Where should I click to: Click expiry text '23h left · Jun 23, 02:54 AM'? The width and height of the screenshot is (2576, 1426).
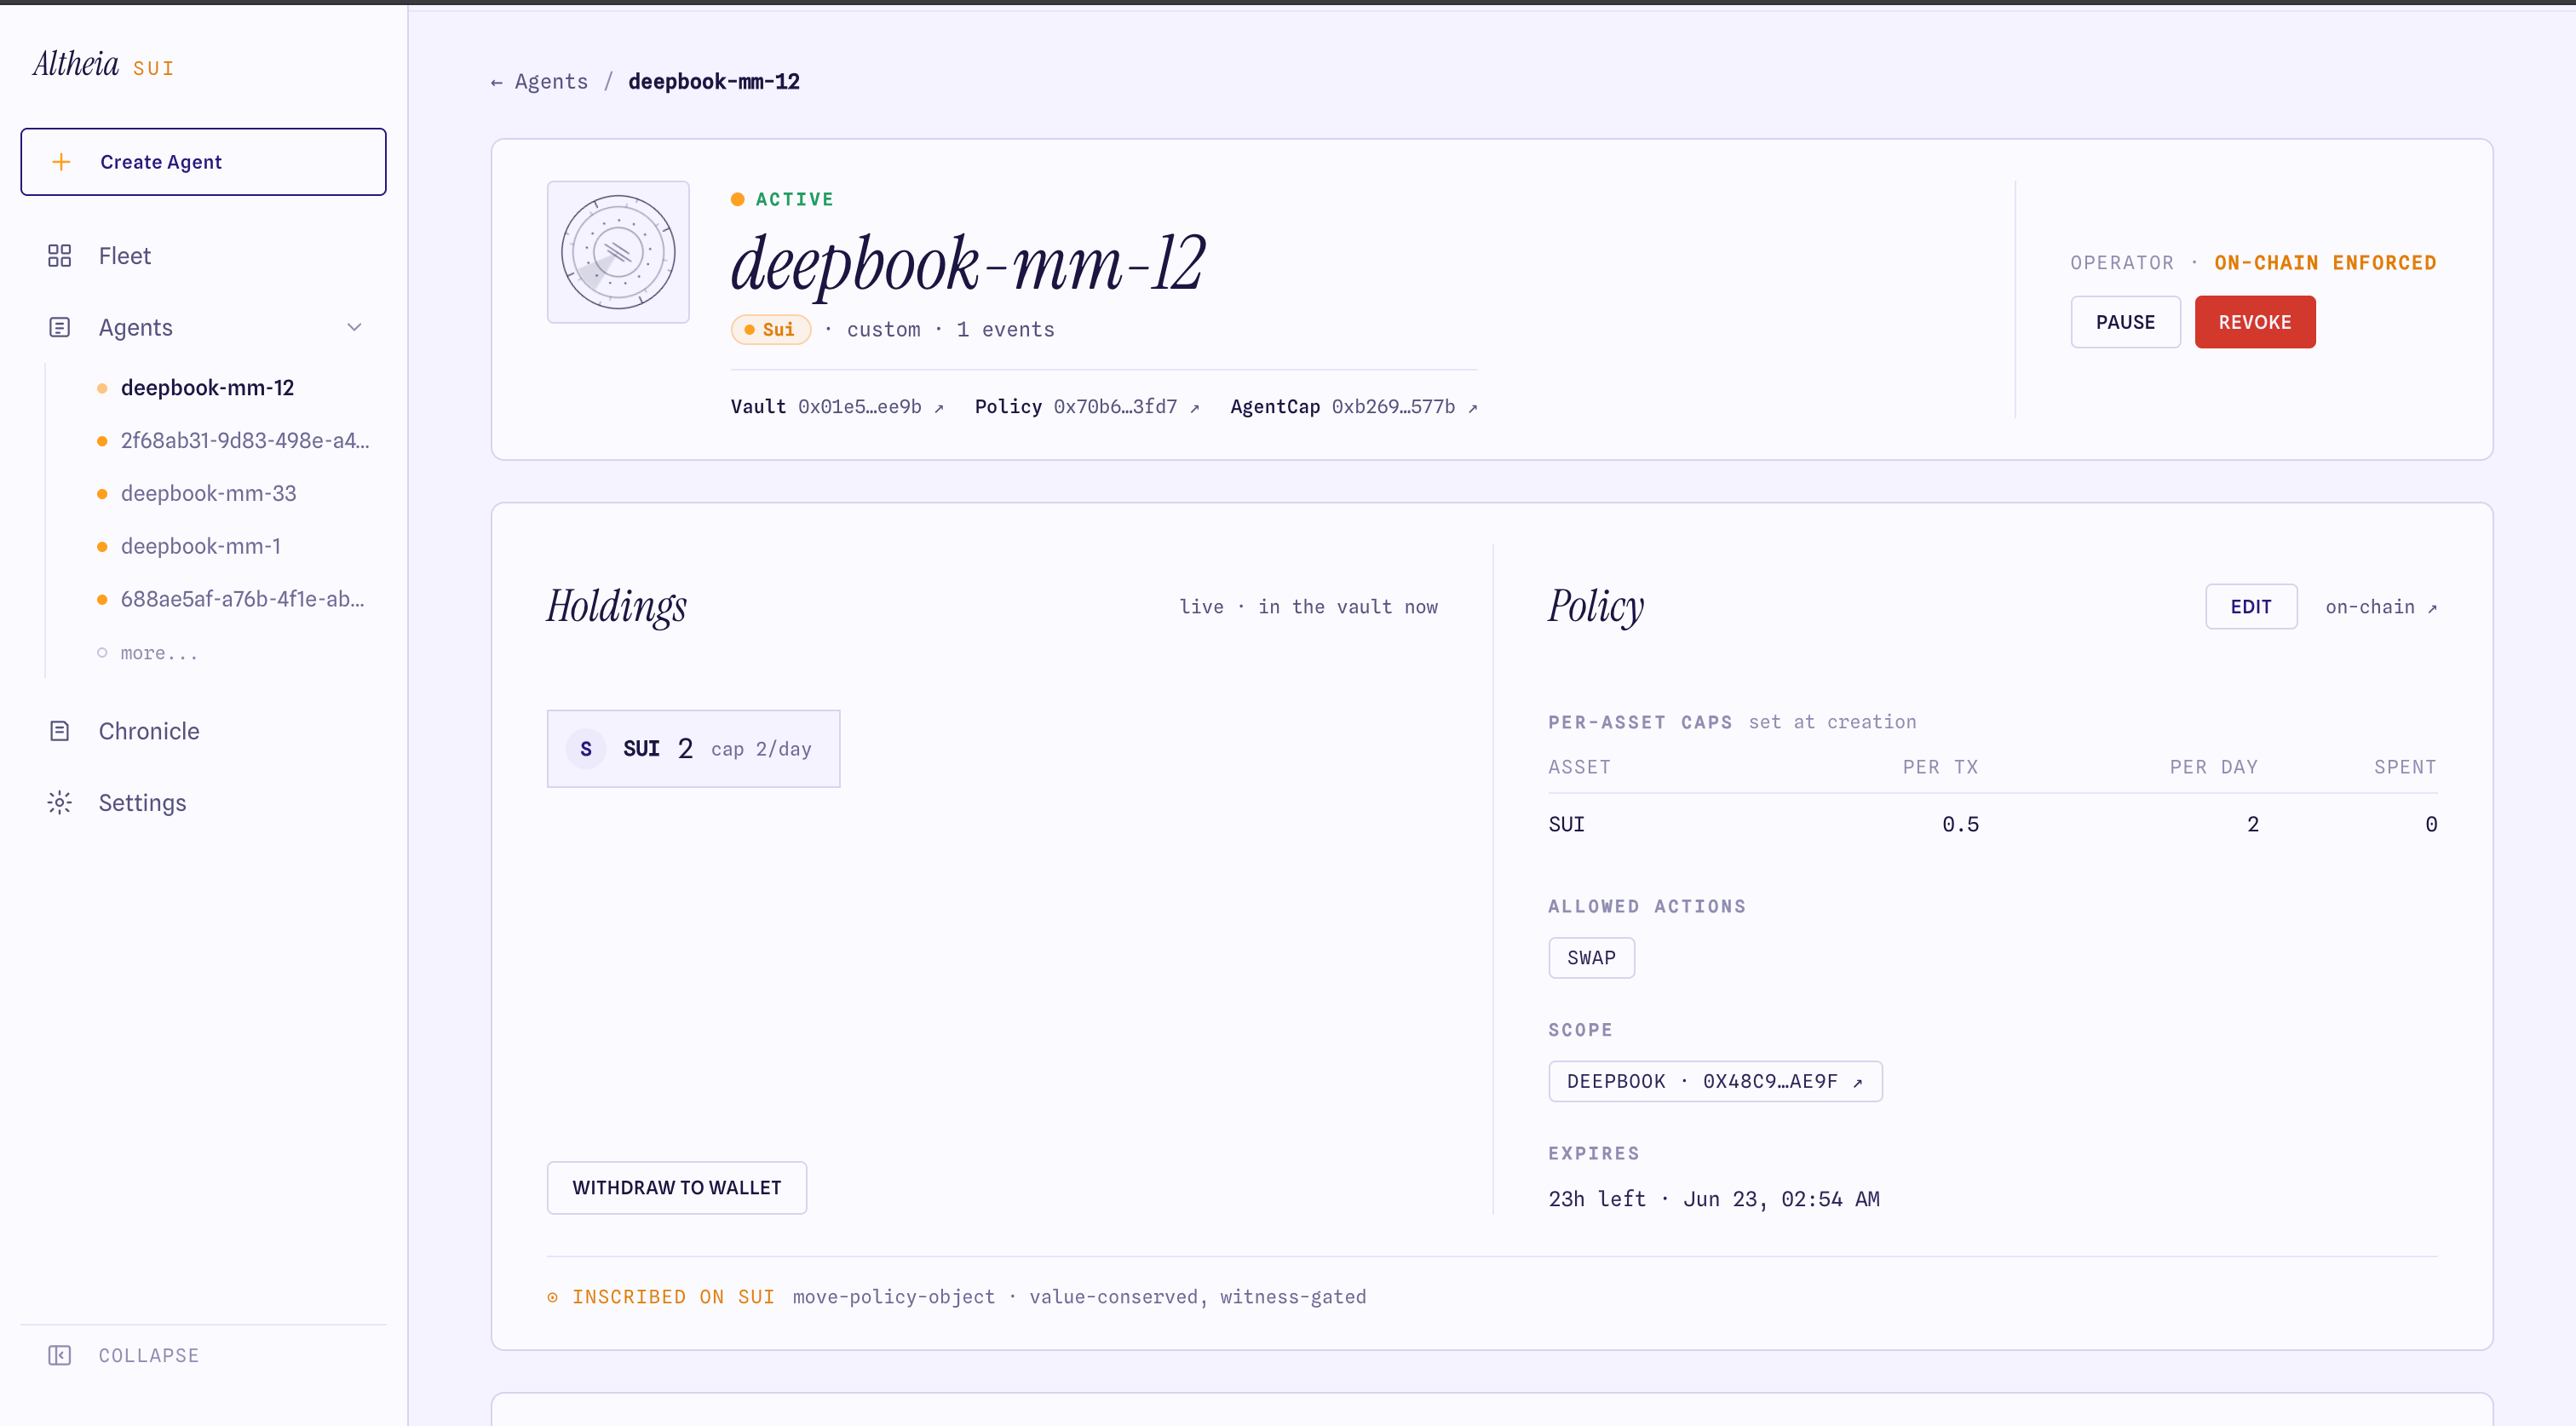pos(1714,1199)
